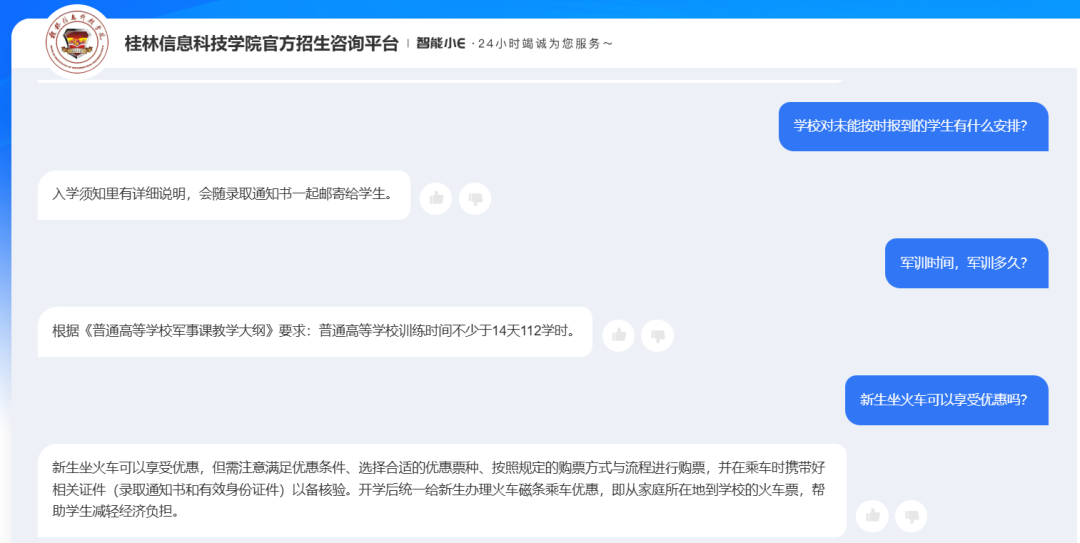Click the Guilin school crest logo
Image resolution: width=1080 pixels, height=543 pixels.
coord(79,42)
